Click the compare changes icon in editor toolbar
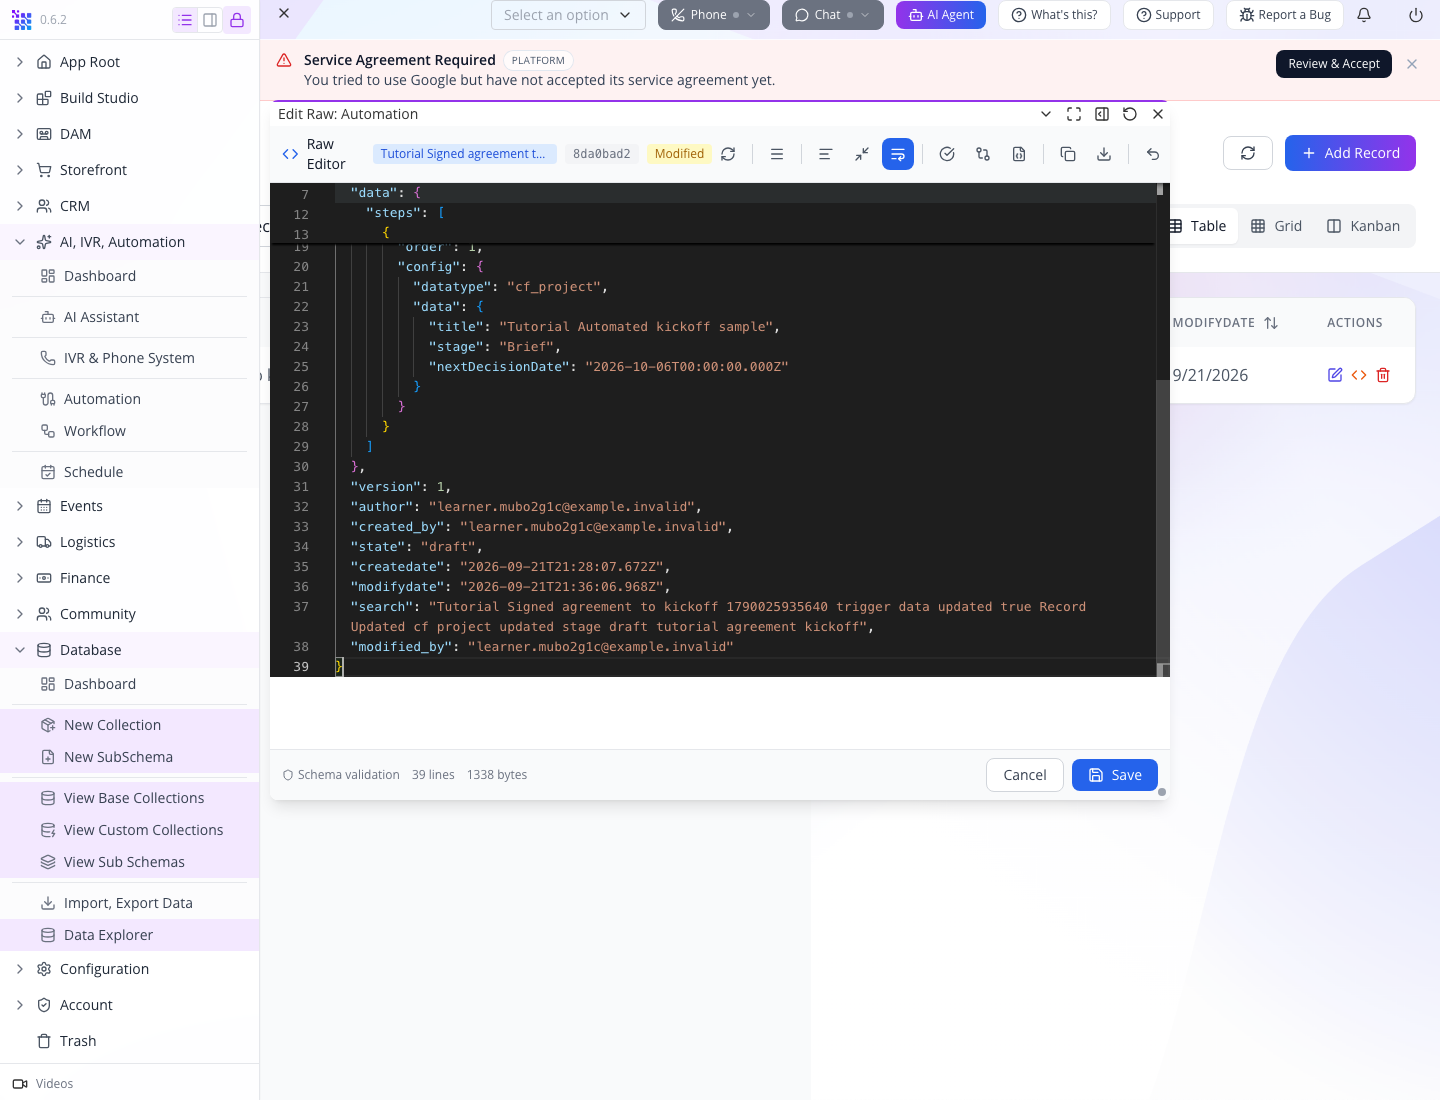The image size is (1440, 1100). 983,154
